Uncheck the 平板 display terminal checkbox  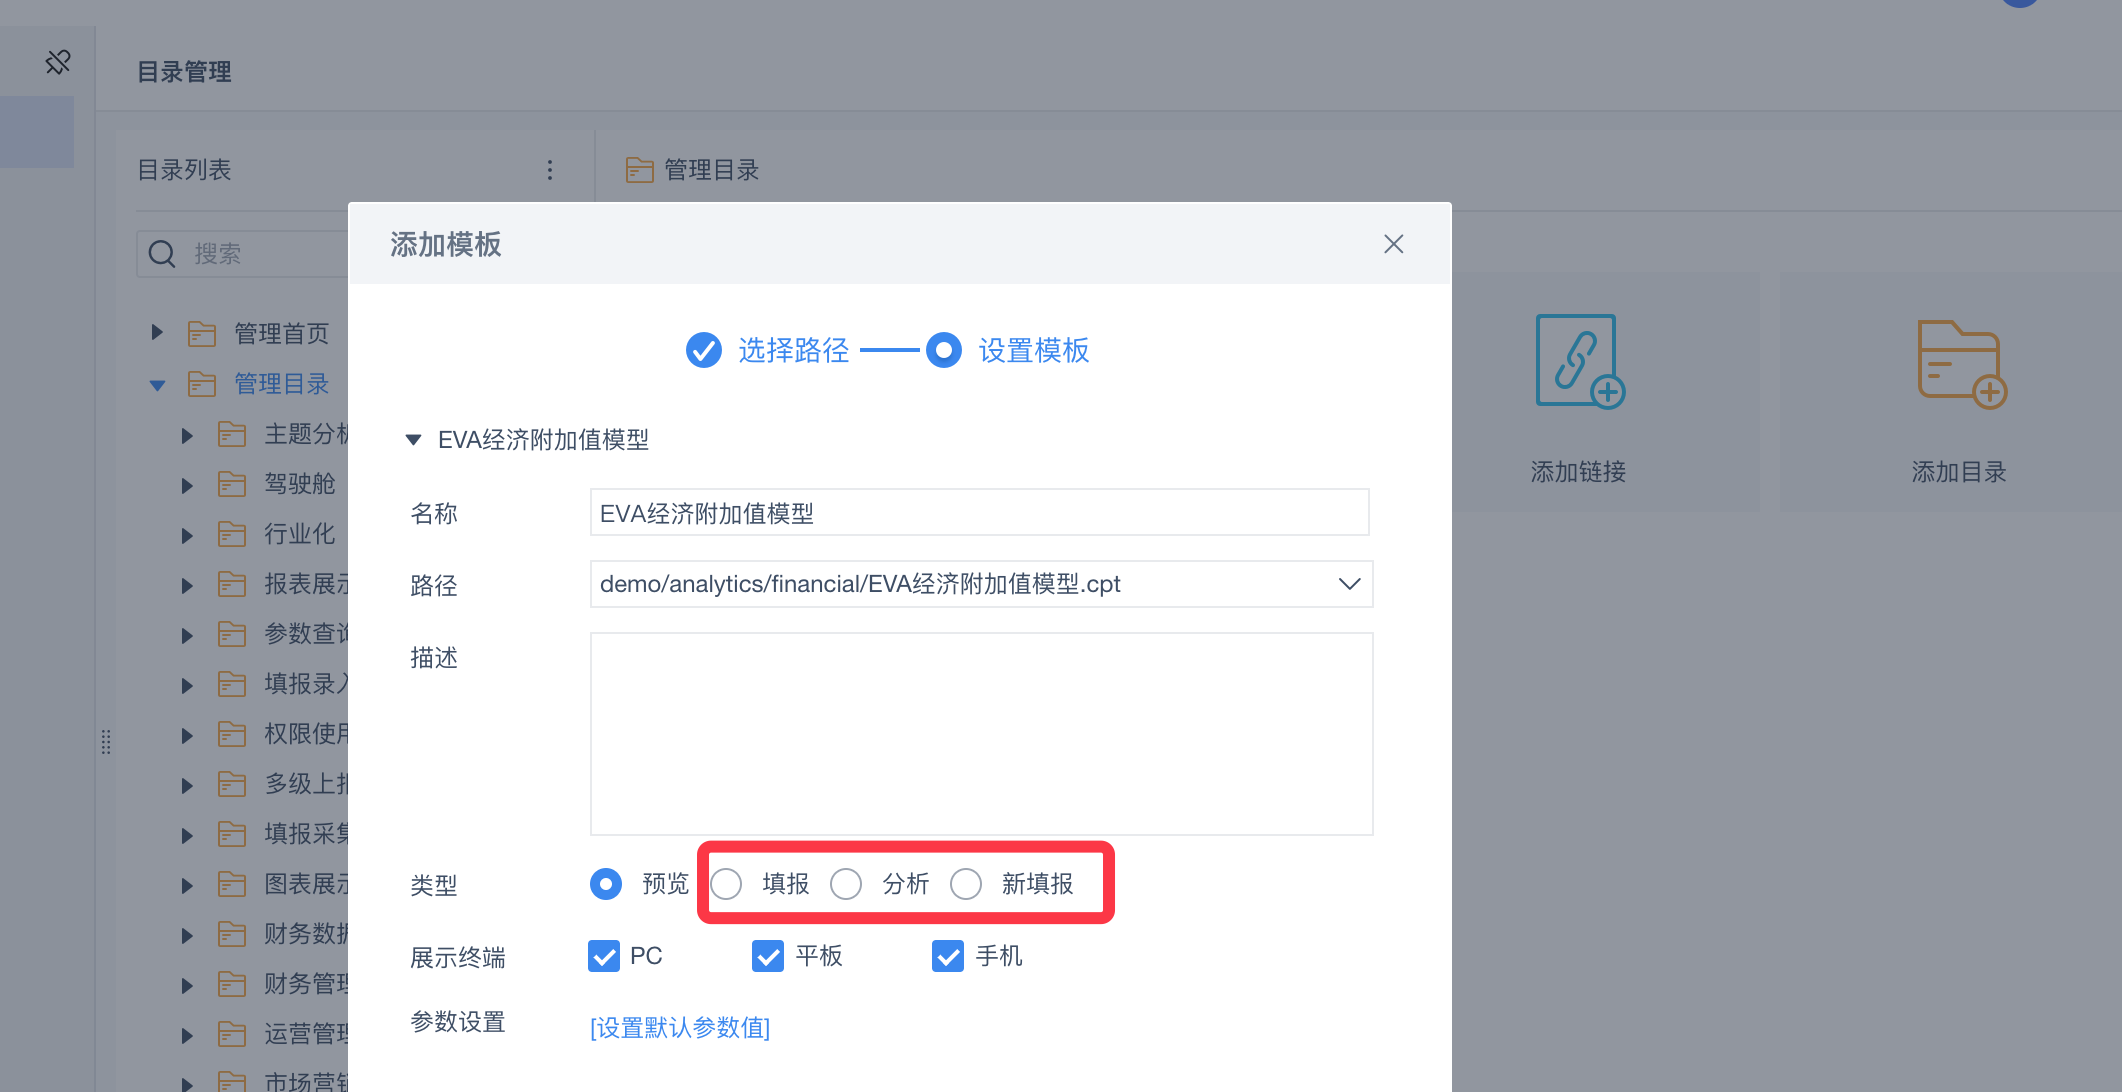[x=768, y=956]
